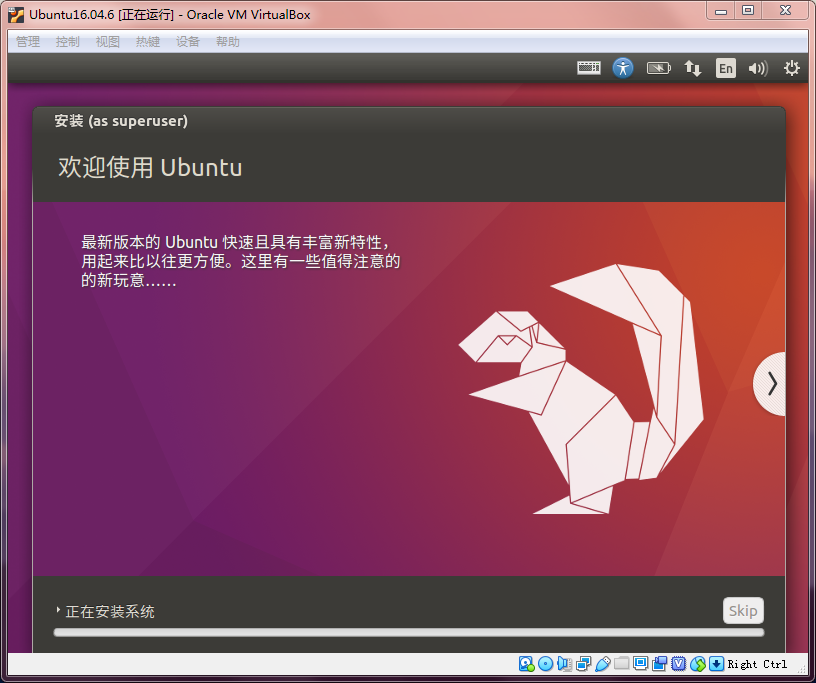Open the 控制 menu
Screen dimensions: 816x683
(x=68, y=42)
